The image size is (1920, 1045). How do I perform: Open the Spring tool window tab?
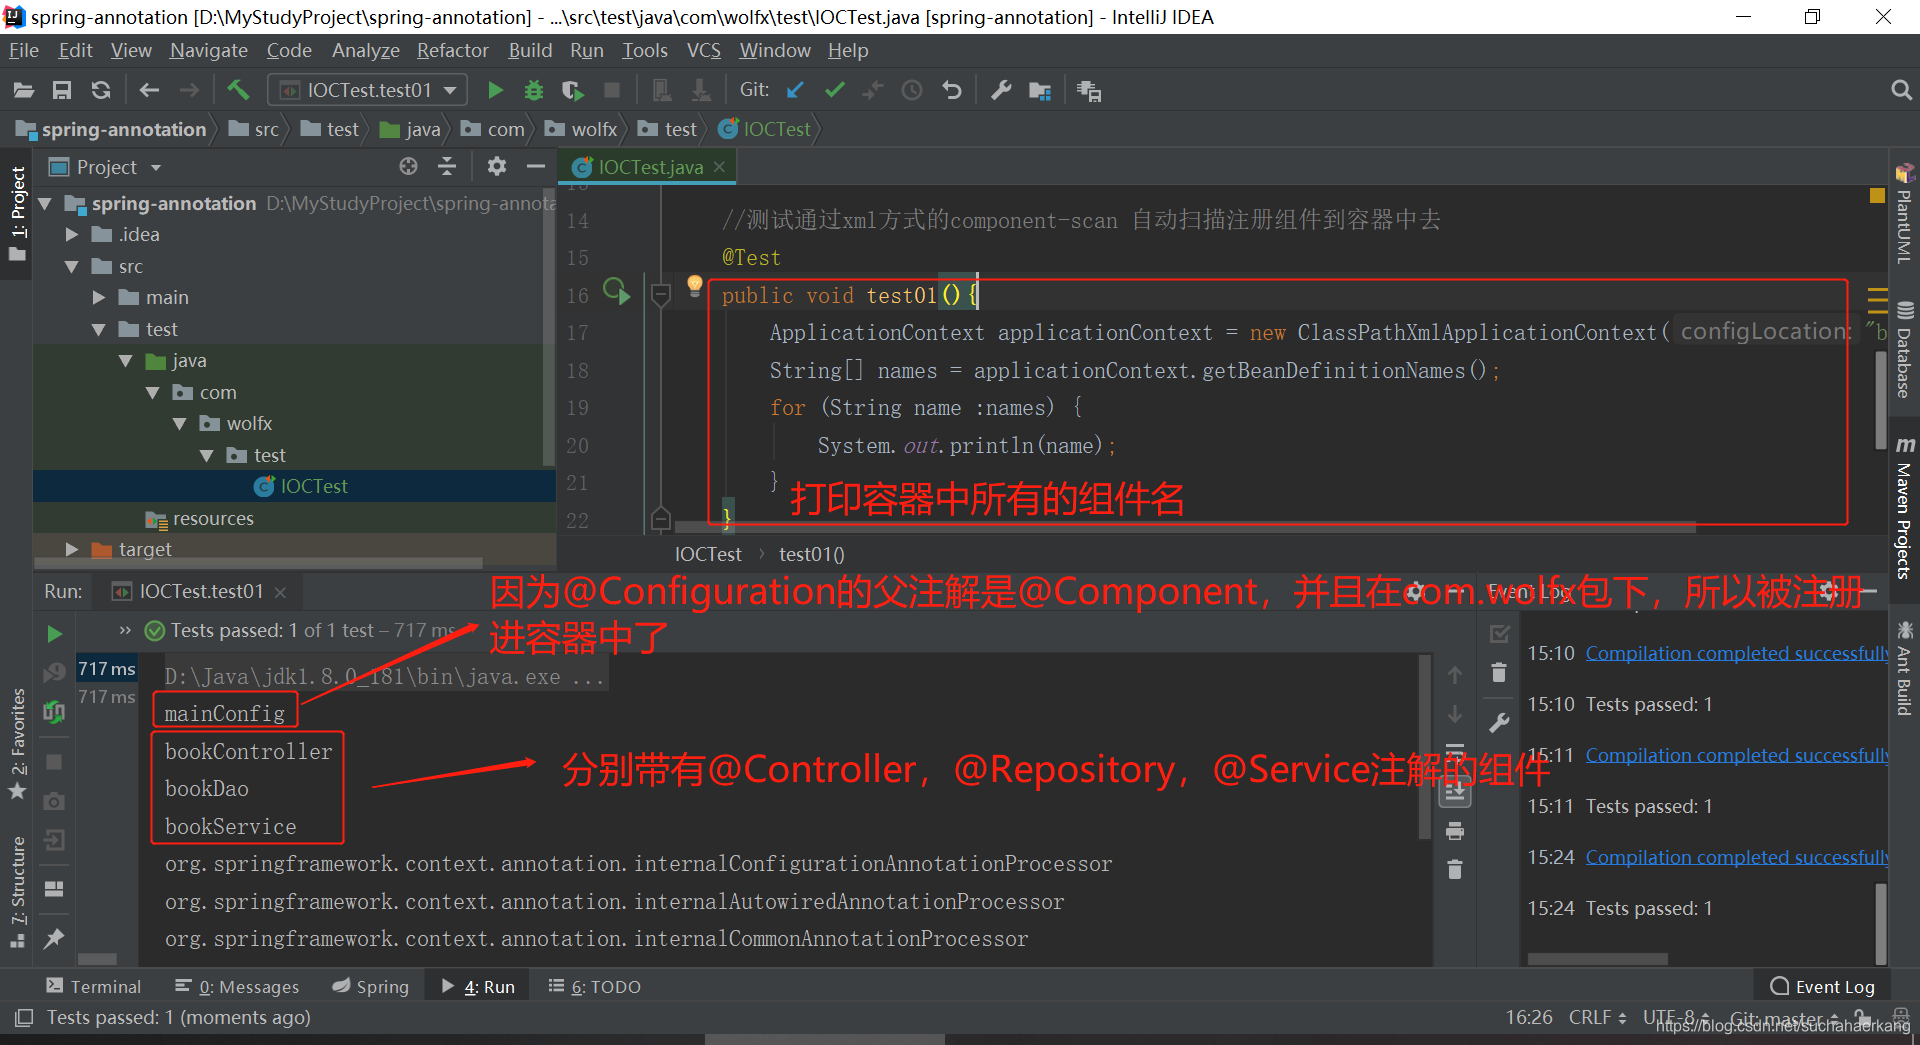(x=371, y=987)
